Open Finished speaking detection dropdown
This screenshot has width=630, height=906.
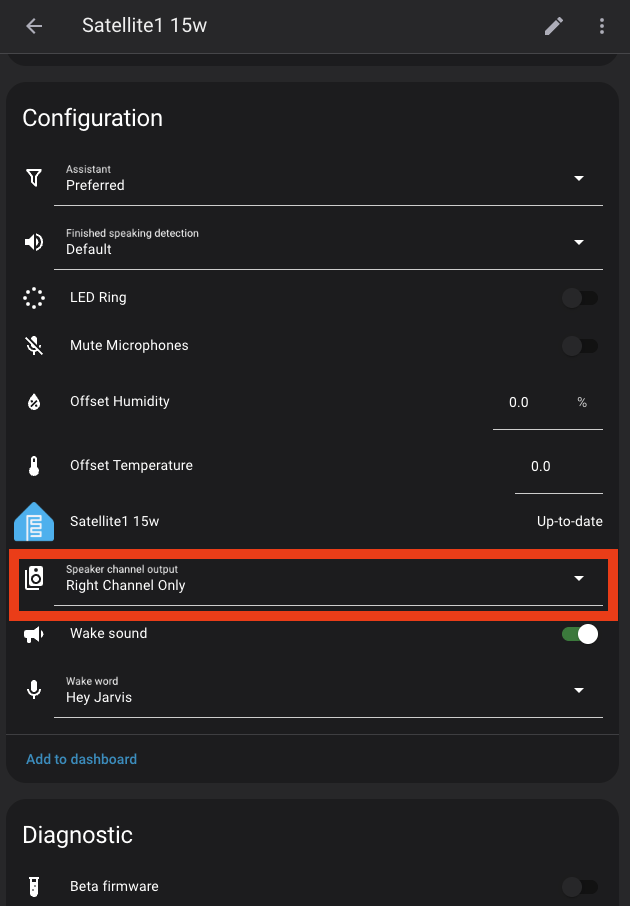(x=328, y=243)
